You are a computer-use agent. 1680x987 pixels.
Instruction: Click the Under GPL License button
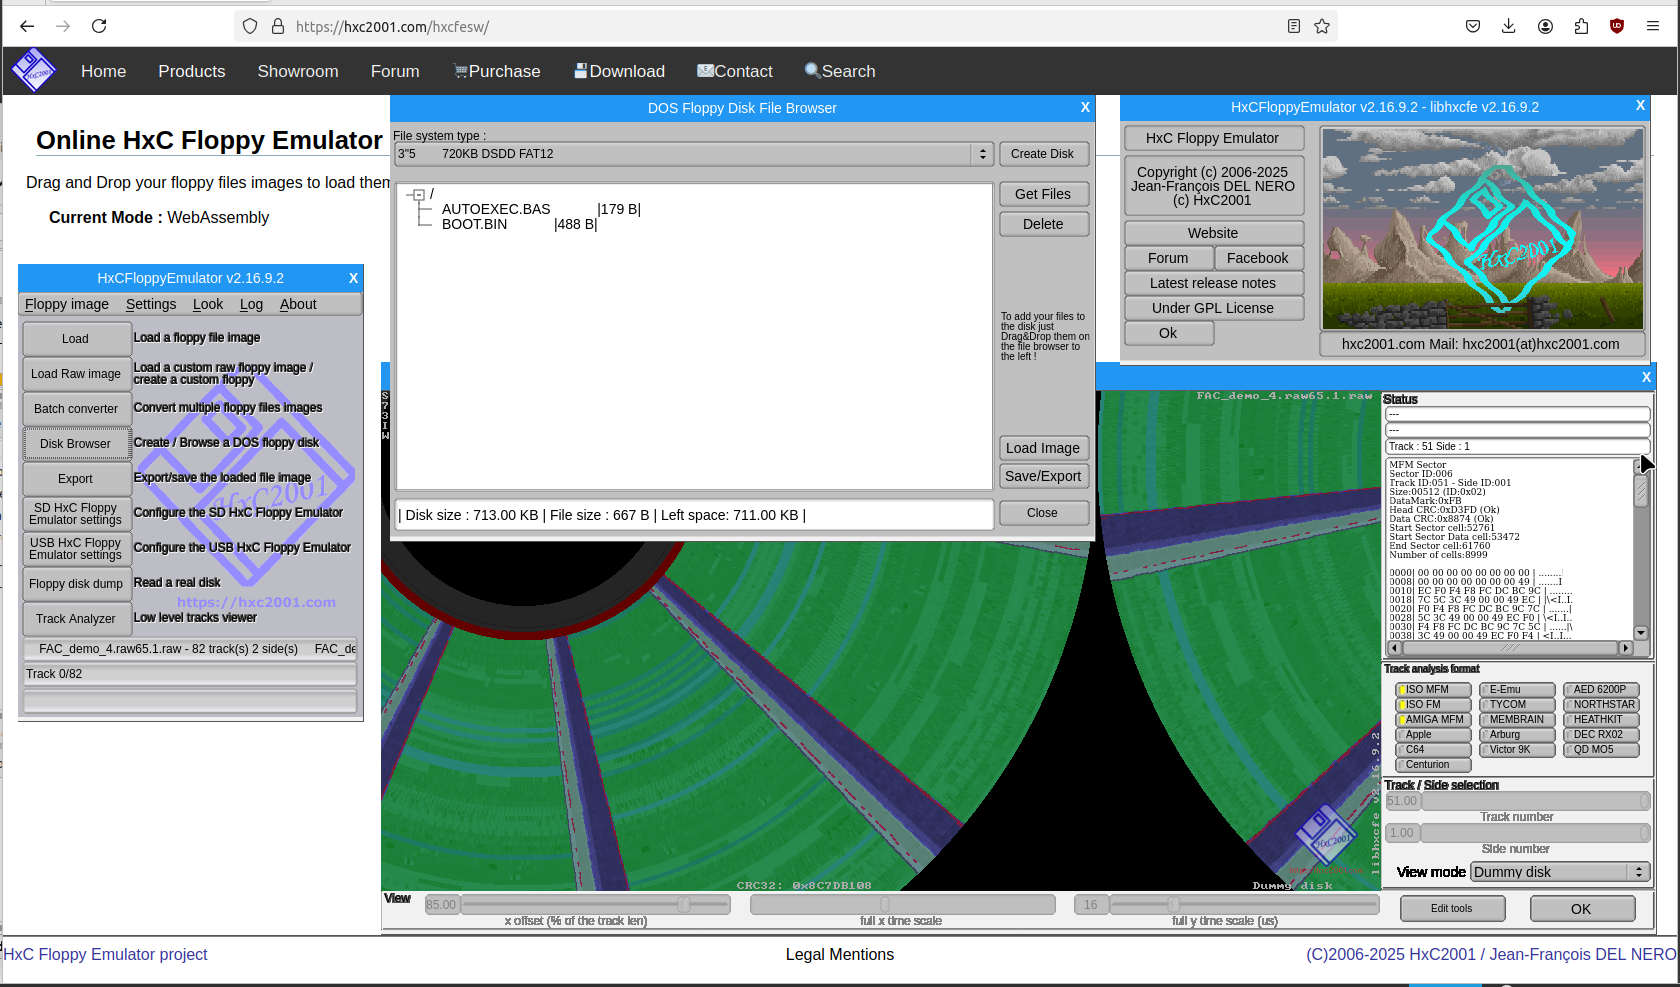1214,308
